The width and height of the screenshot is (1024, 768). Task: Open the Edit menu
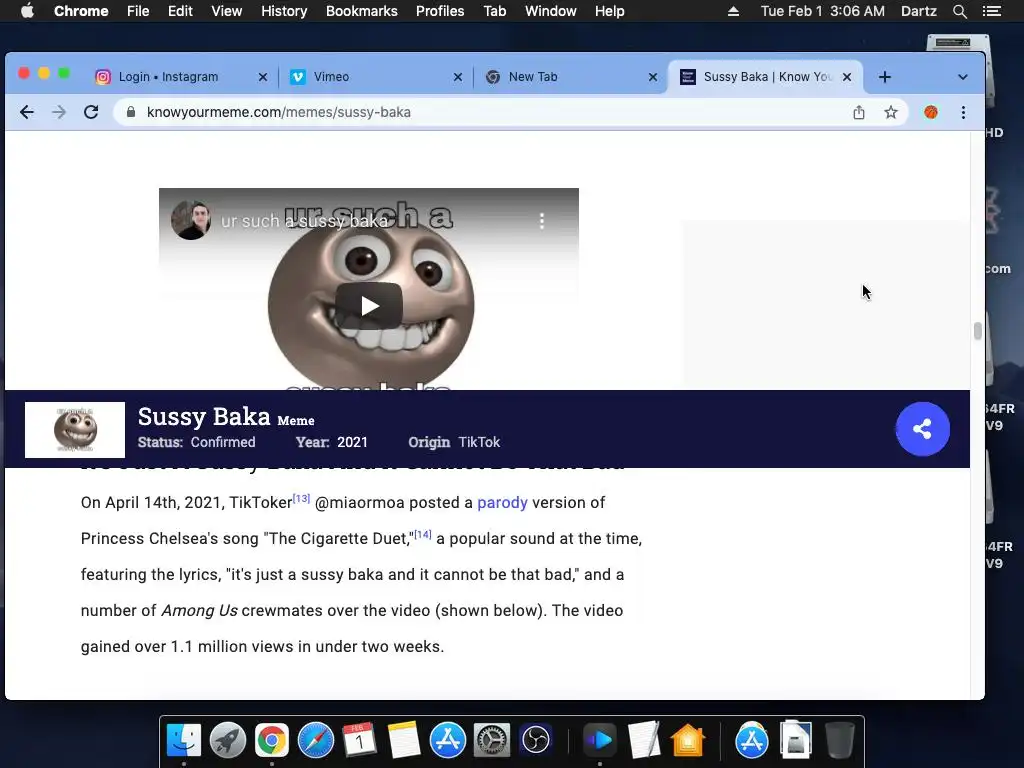click(x=180, y=11)
